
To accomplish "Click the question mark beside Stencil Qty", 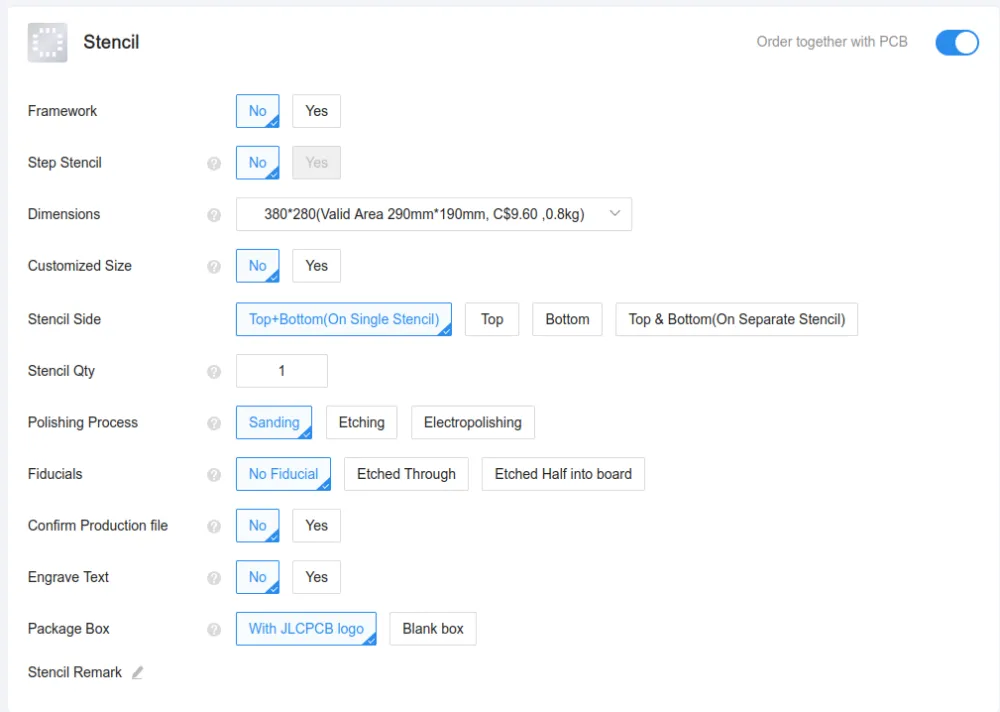I will pyautogui.click(x=214, y=372).
